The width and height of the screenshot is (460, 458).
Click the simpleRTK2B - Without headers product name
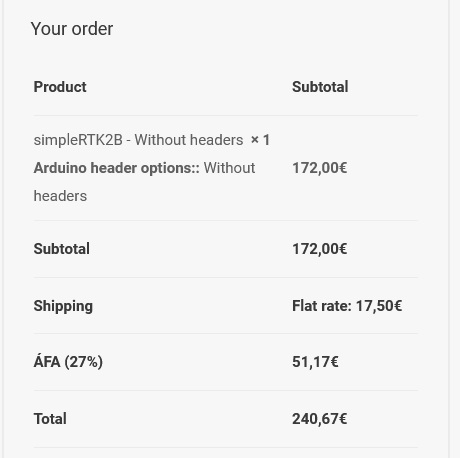pos(138,140)
